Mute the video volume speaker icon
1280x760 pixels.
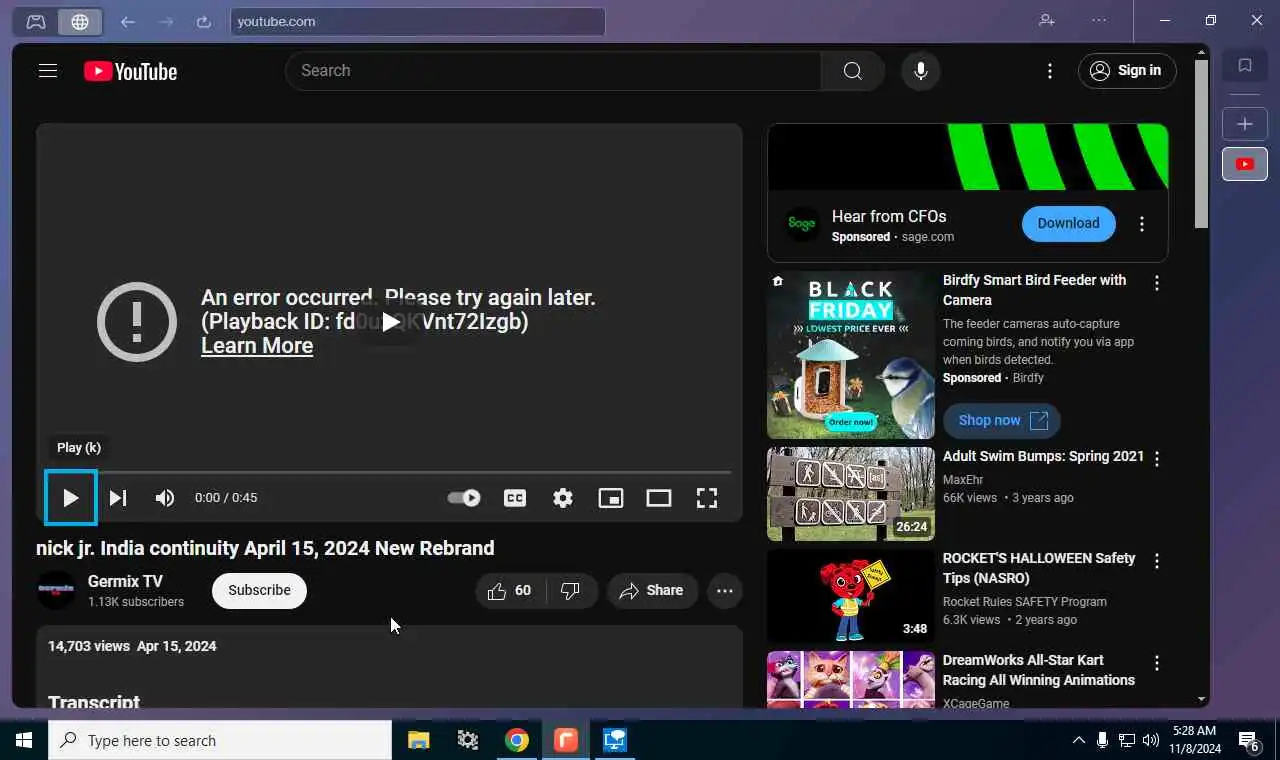165,497
